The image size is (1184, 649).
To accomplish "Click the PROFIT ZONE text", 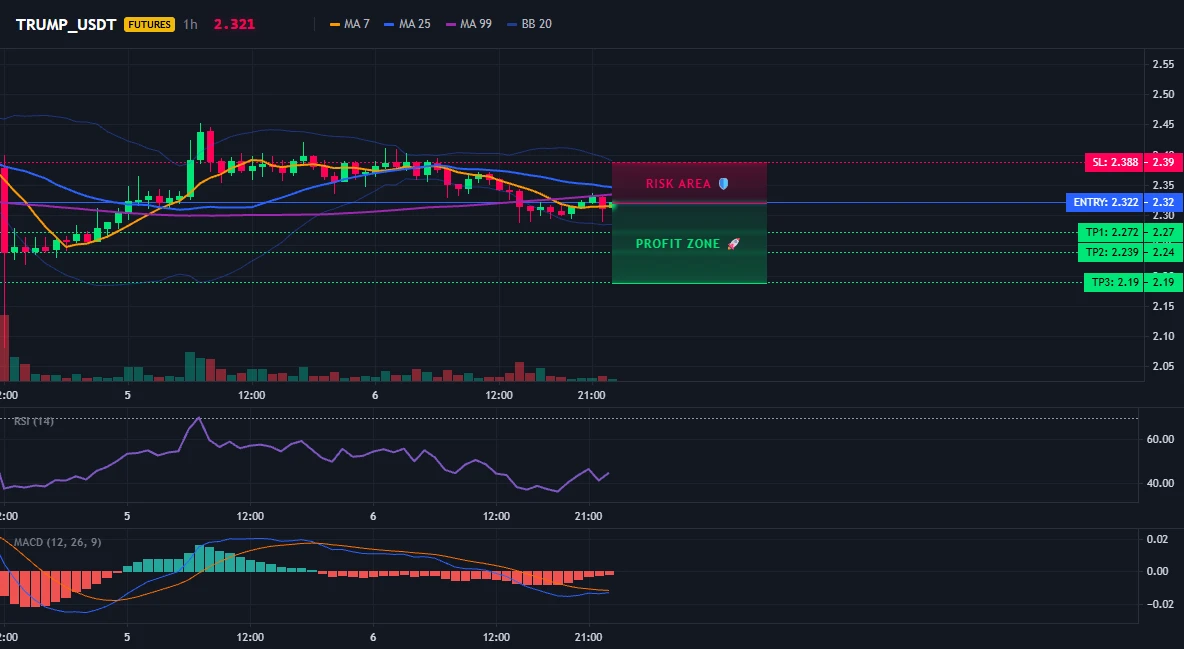I will [677, 244].
